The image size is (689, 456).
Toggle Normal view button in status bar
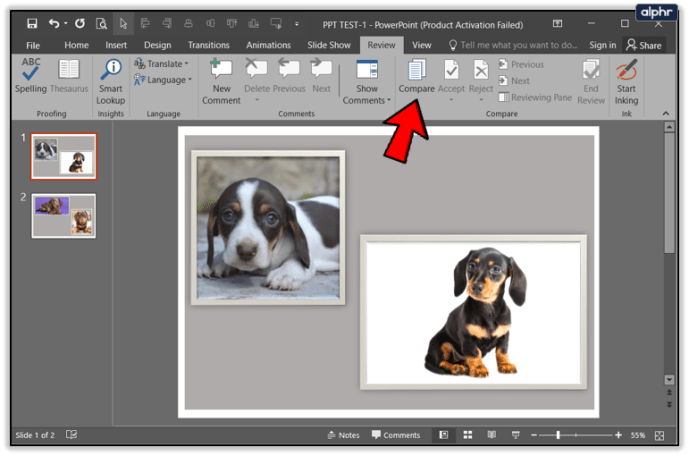click(443, 436)
